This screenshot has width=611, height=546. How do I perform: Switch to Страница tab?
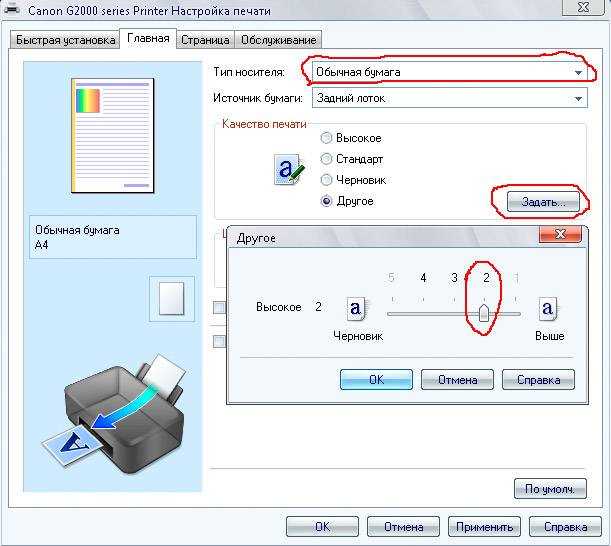(x=205, y=40)
